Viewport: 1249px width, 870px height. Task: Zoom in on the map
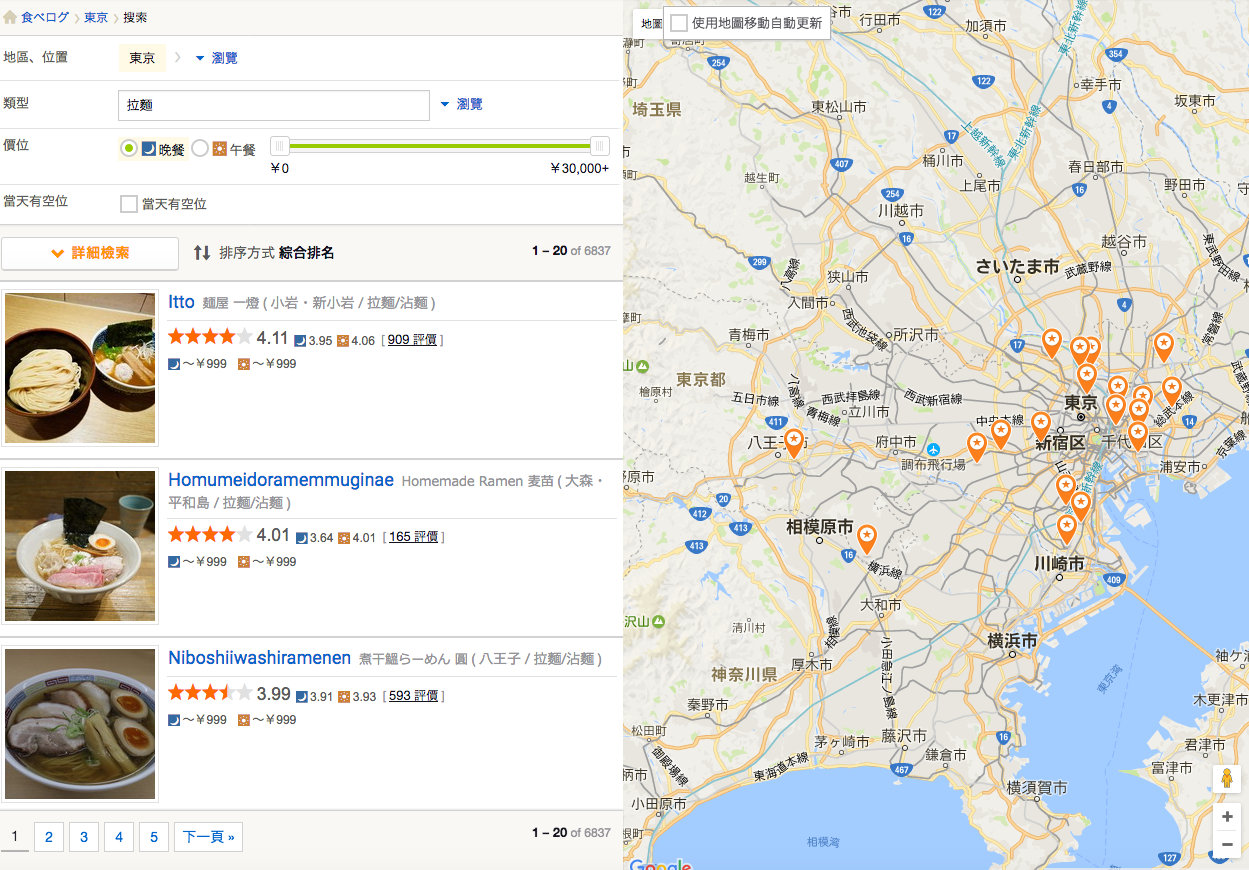[x=1227, y=817]
